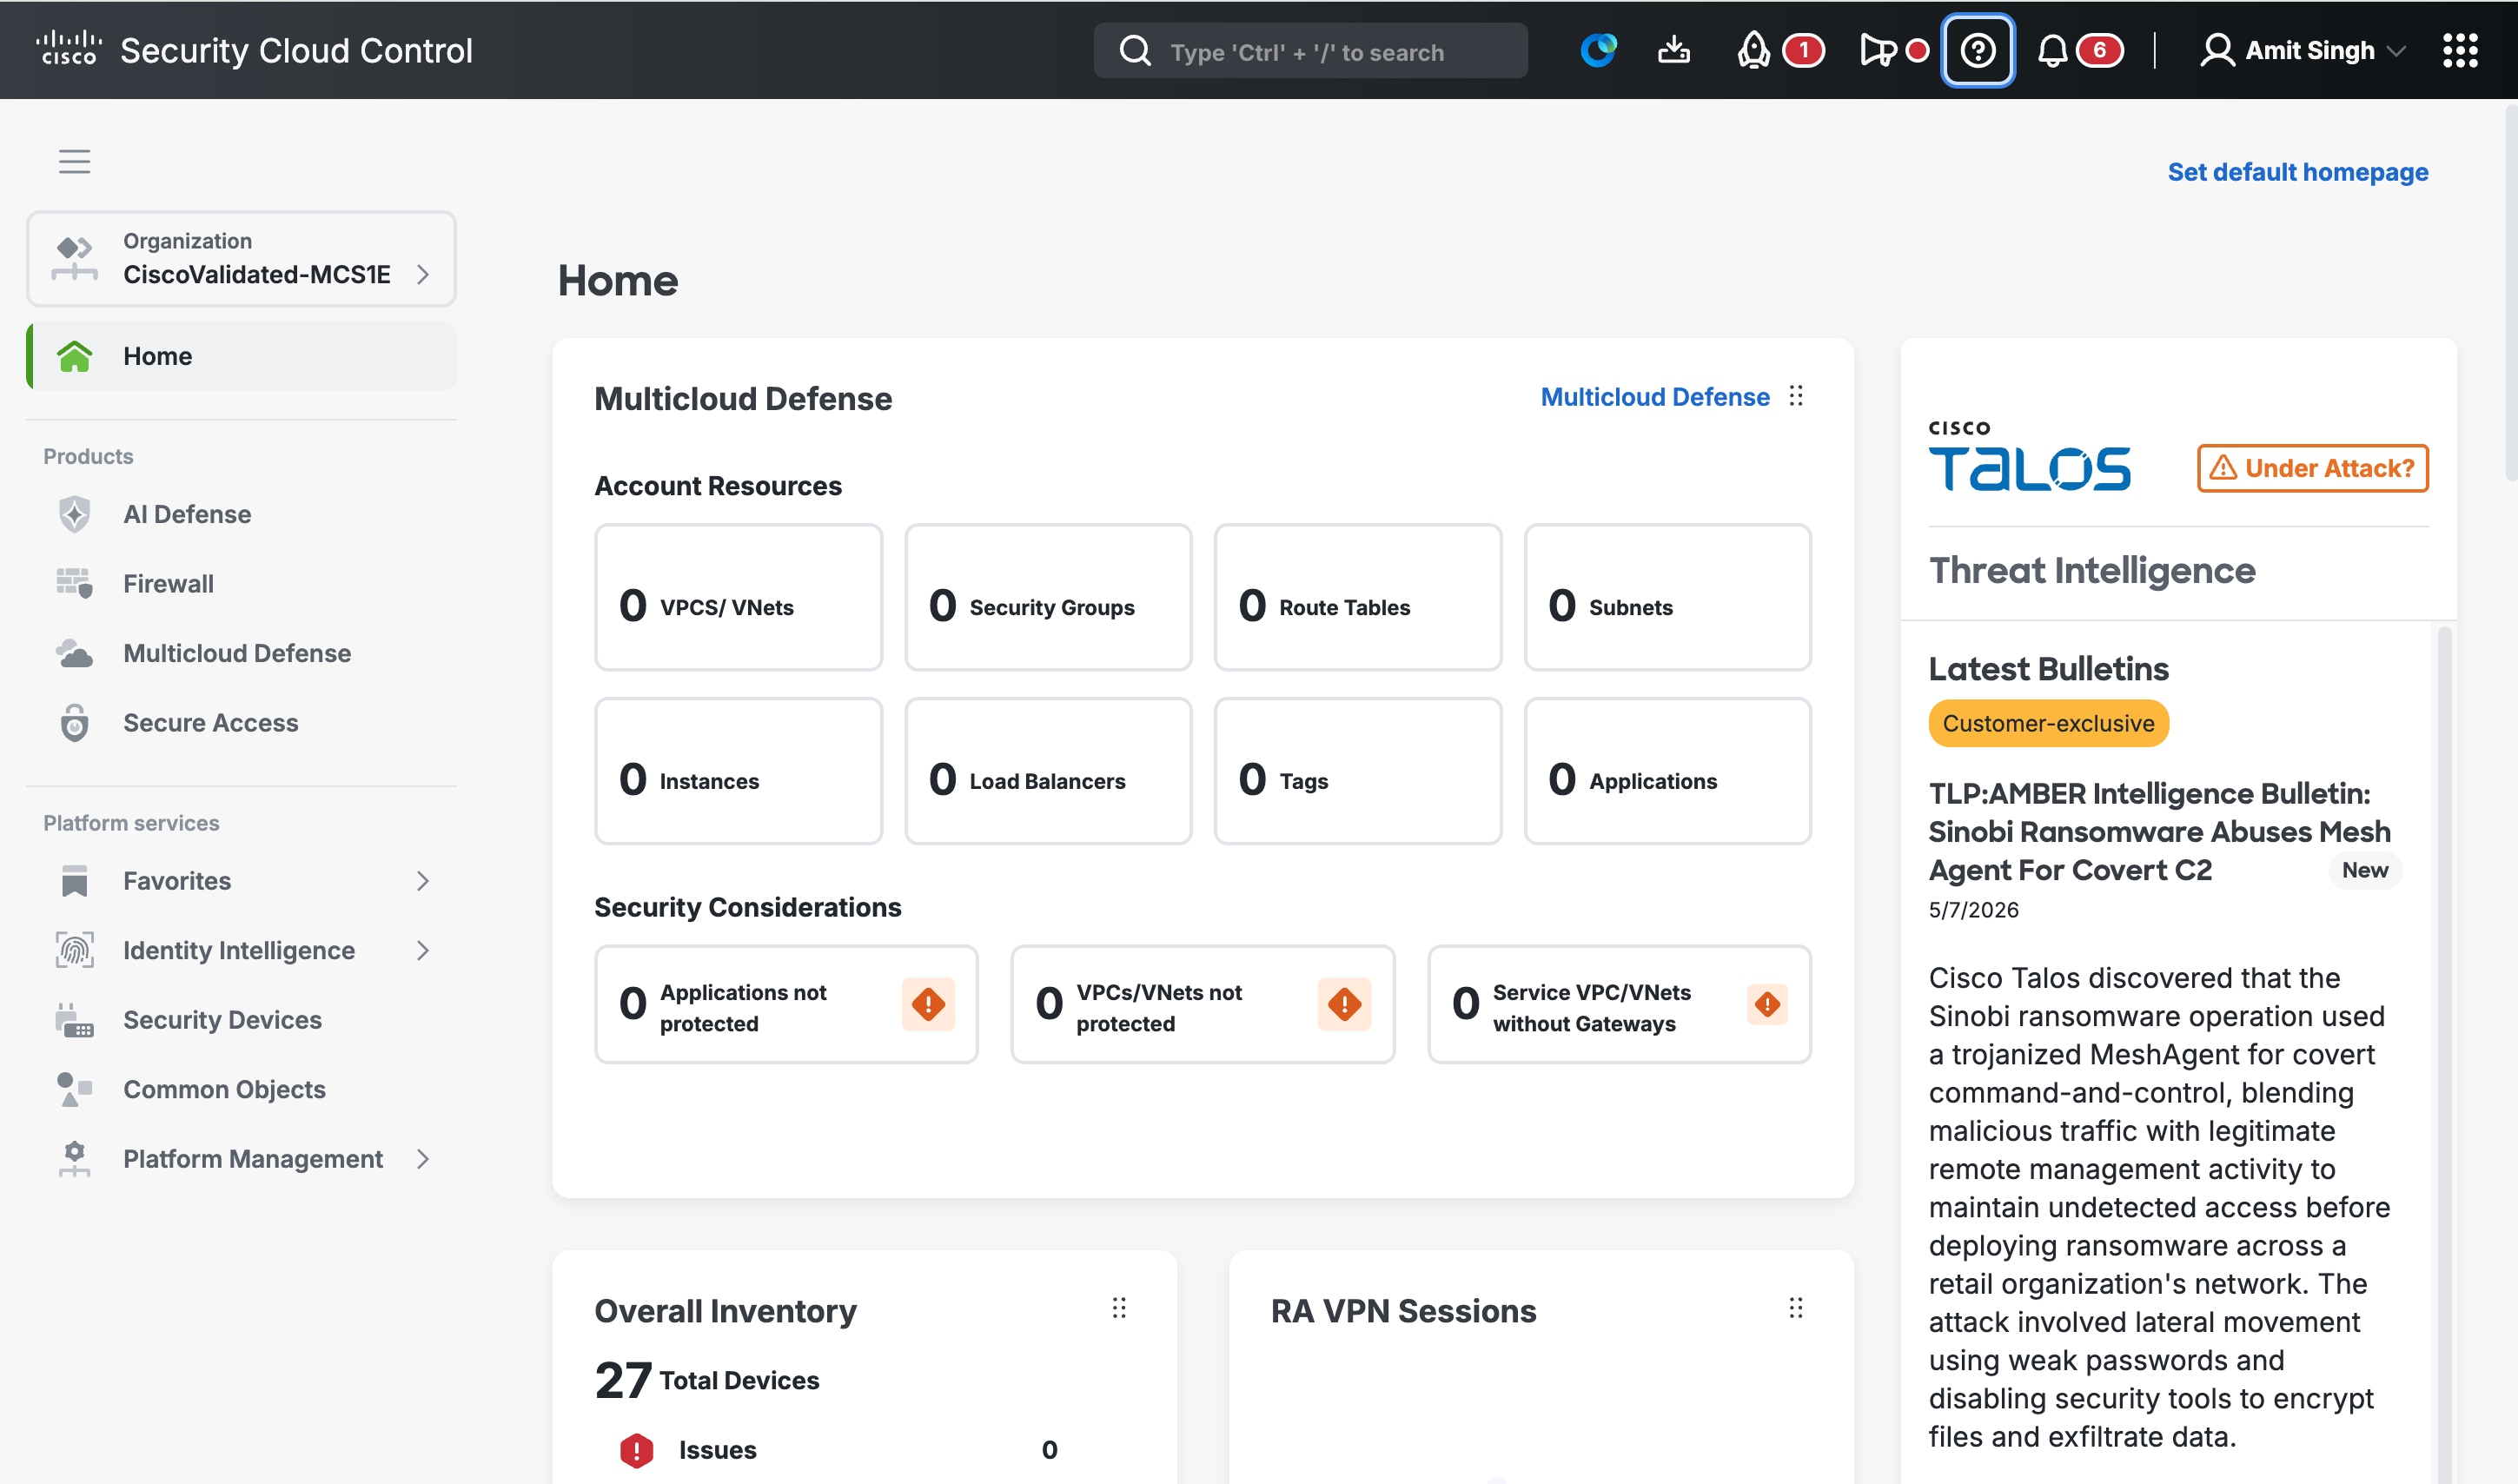2518x1484 pixels.
Task: Open Overall Inventory widget options dots
Action: pyautogui.click(x=1119, y=1308)
